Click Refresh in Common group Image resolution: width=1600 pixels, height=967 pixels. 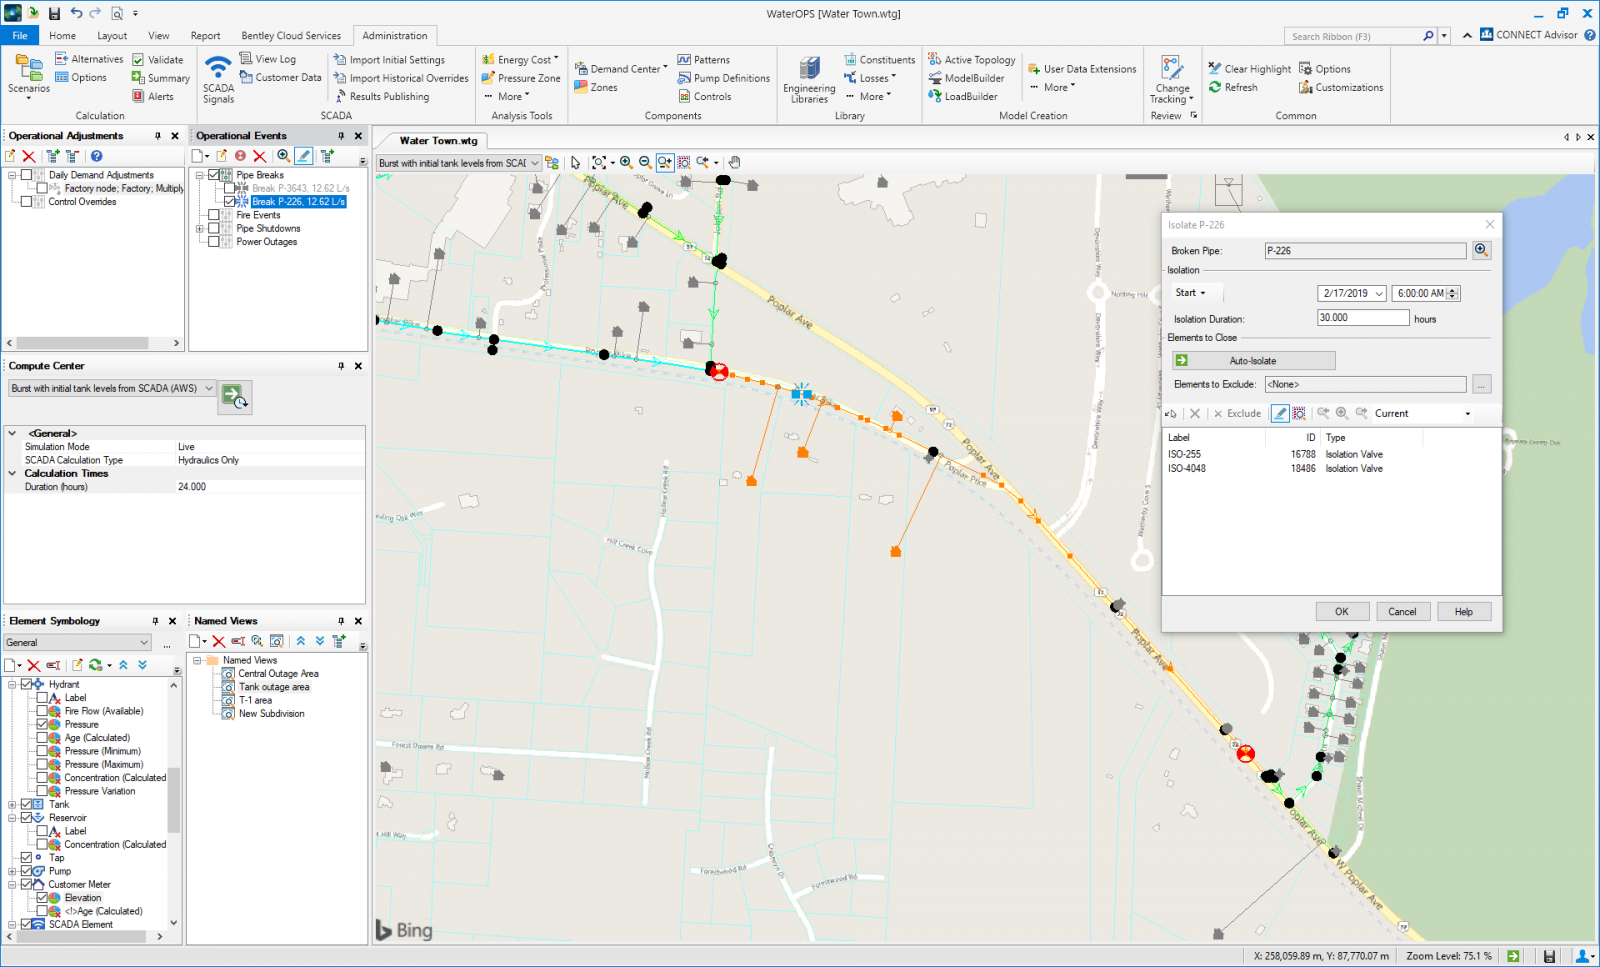tap(1232, 87)
